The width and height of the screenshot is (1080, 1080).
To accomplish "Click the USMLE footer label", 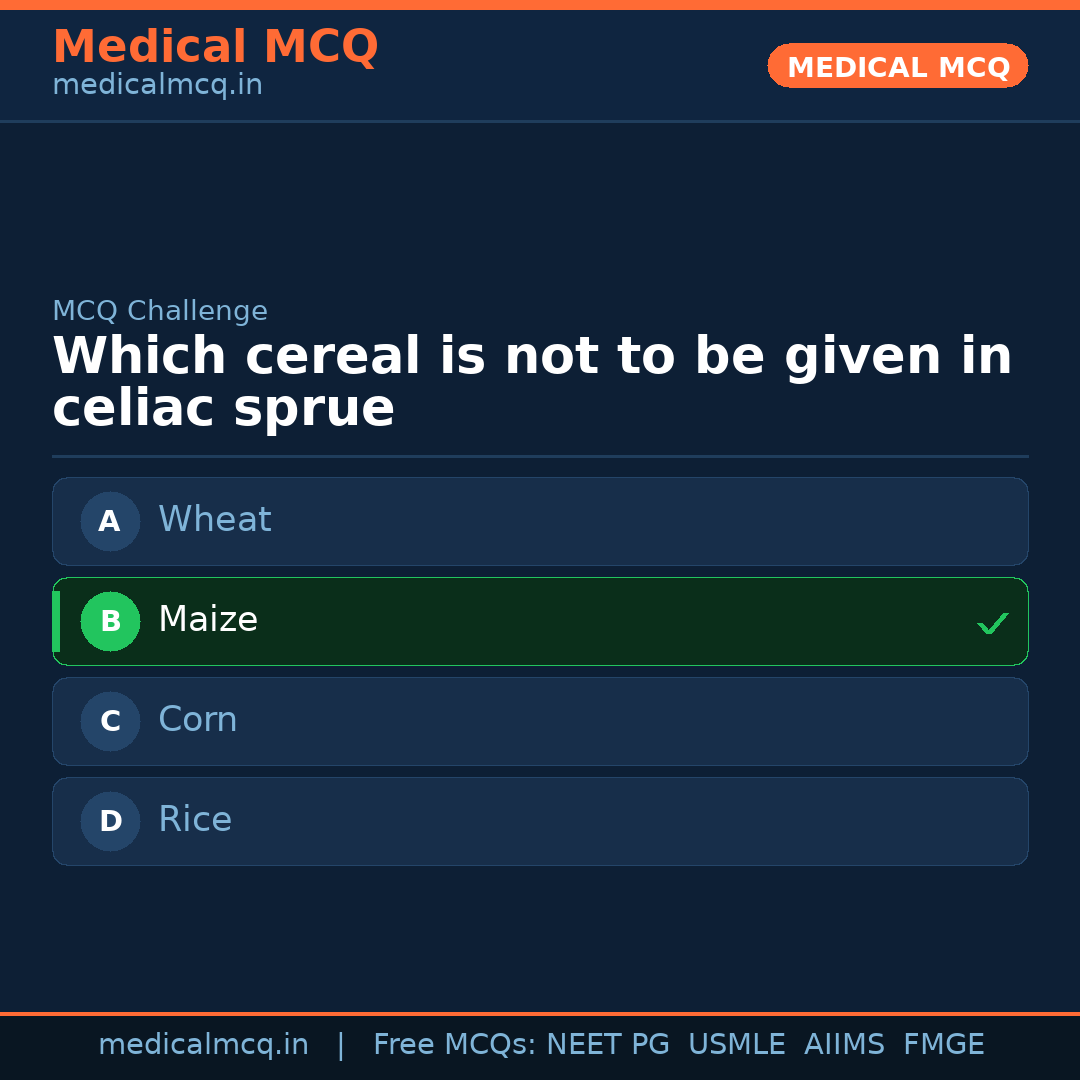I will (736, 1045).
